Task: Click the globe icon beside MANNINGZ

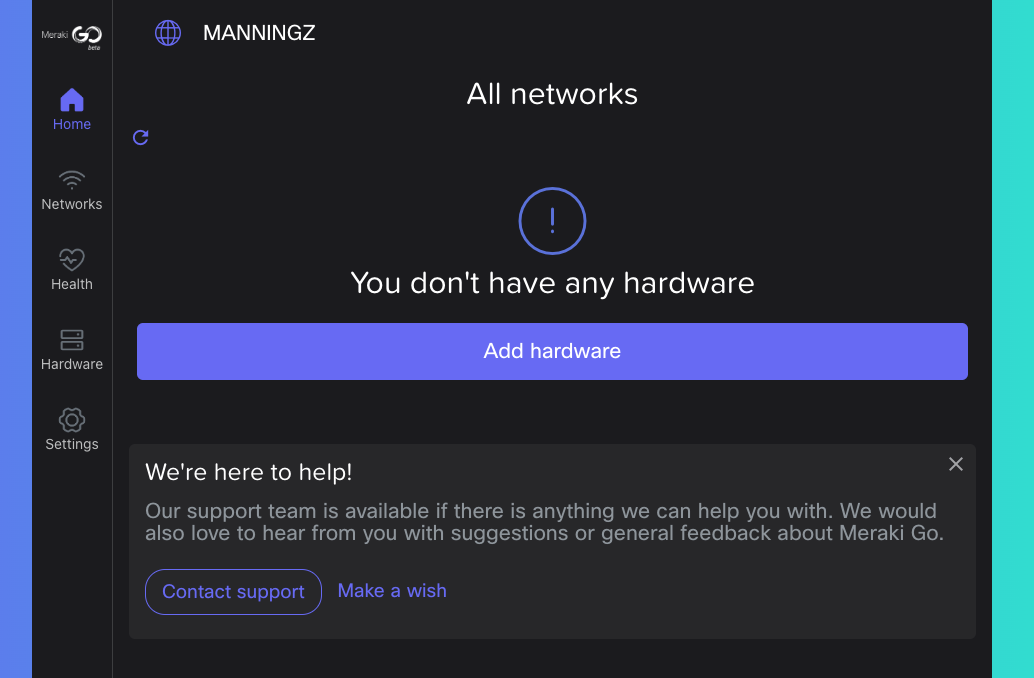Action: pyautogui.click(x=168, y=33)
